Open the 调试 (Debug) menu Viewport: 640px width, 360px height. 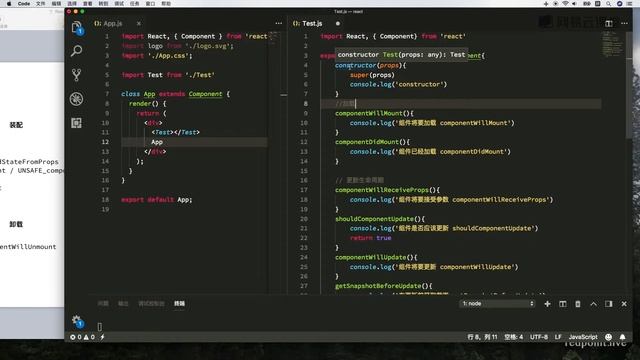tap(119, 3)
